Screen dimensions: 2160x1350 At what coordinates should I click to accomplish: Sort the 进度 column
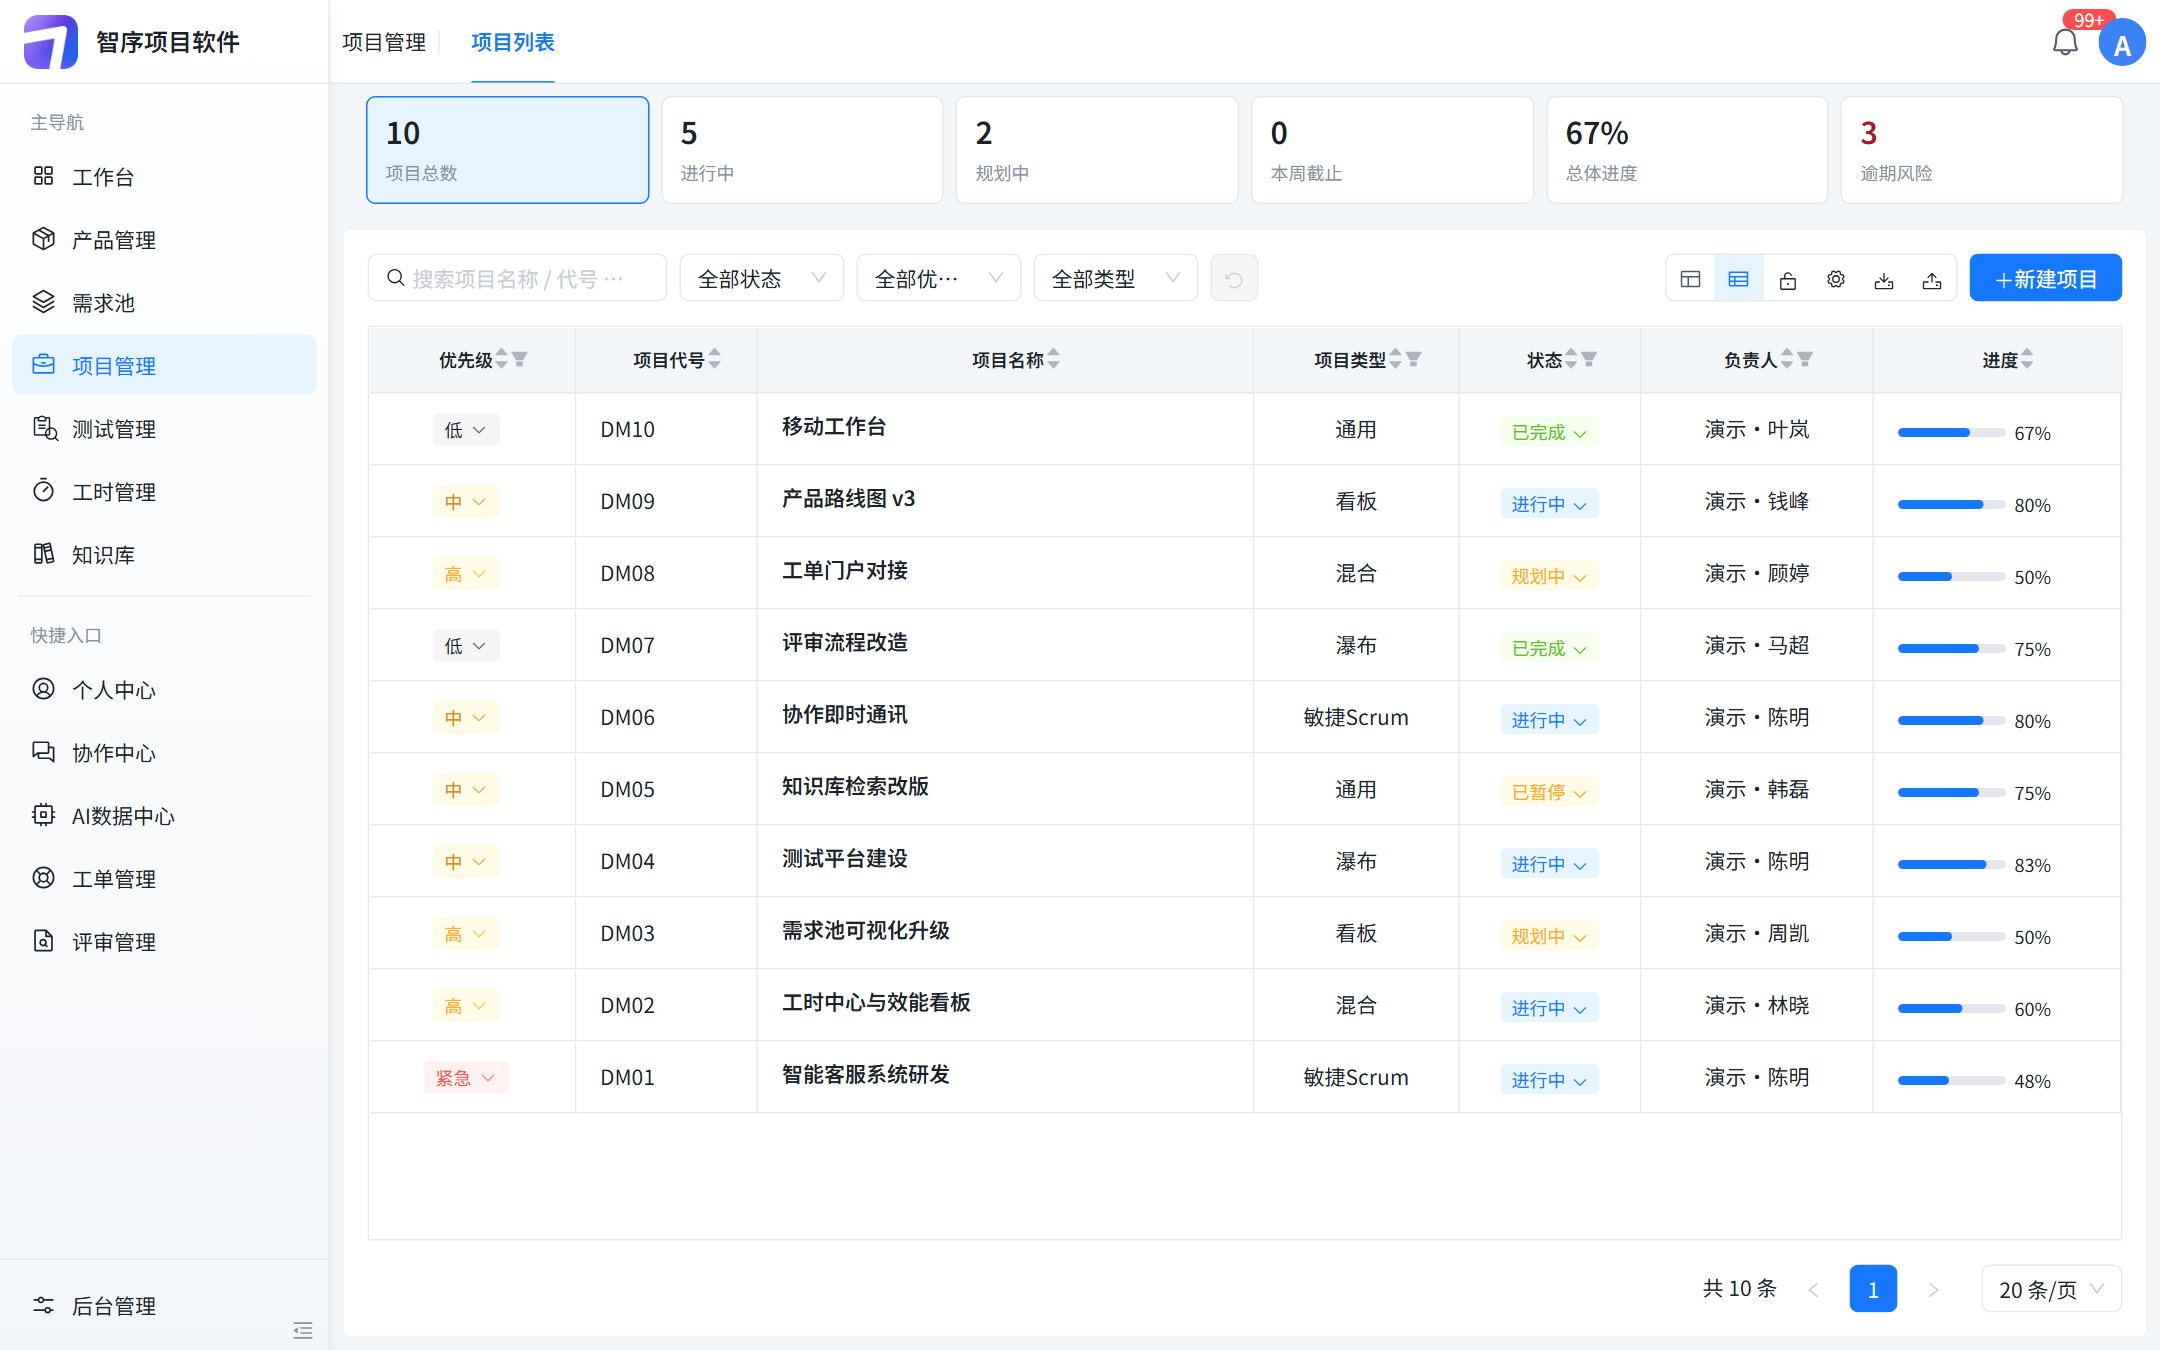(2027, 359)
